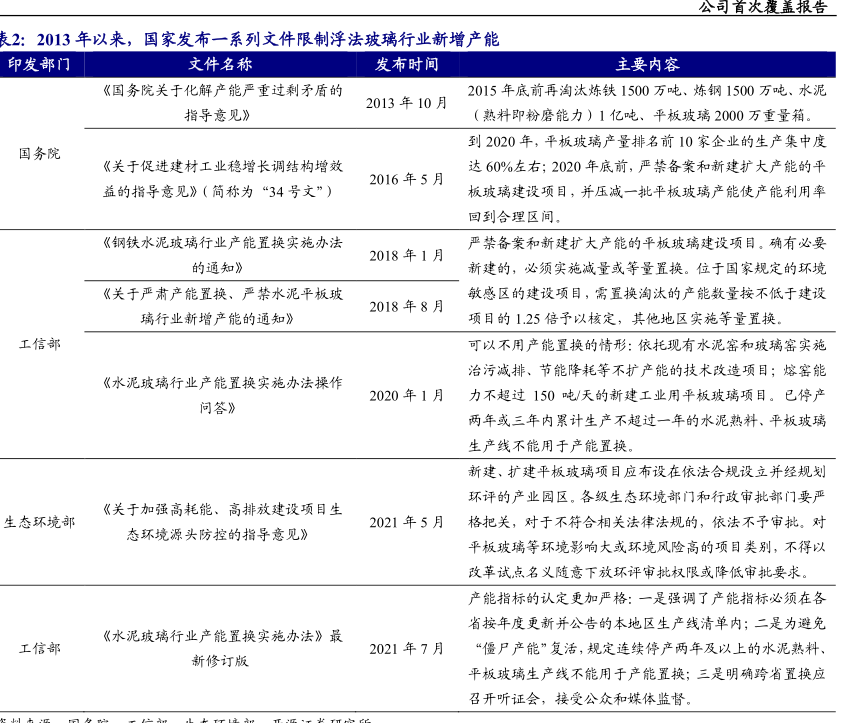Click the content cell mentioning “僵尸产能”
The width and height of the screenshot is (849, 723).
[x=647, y=648]
